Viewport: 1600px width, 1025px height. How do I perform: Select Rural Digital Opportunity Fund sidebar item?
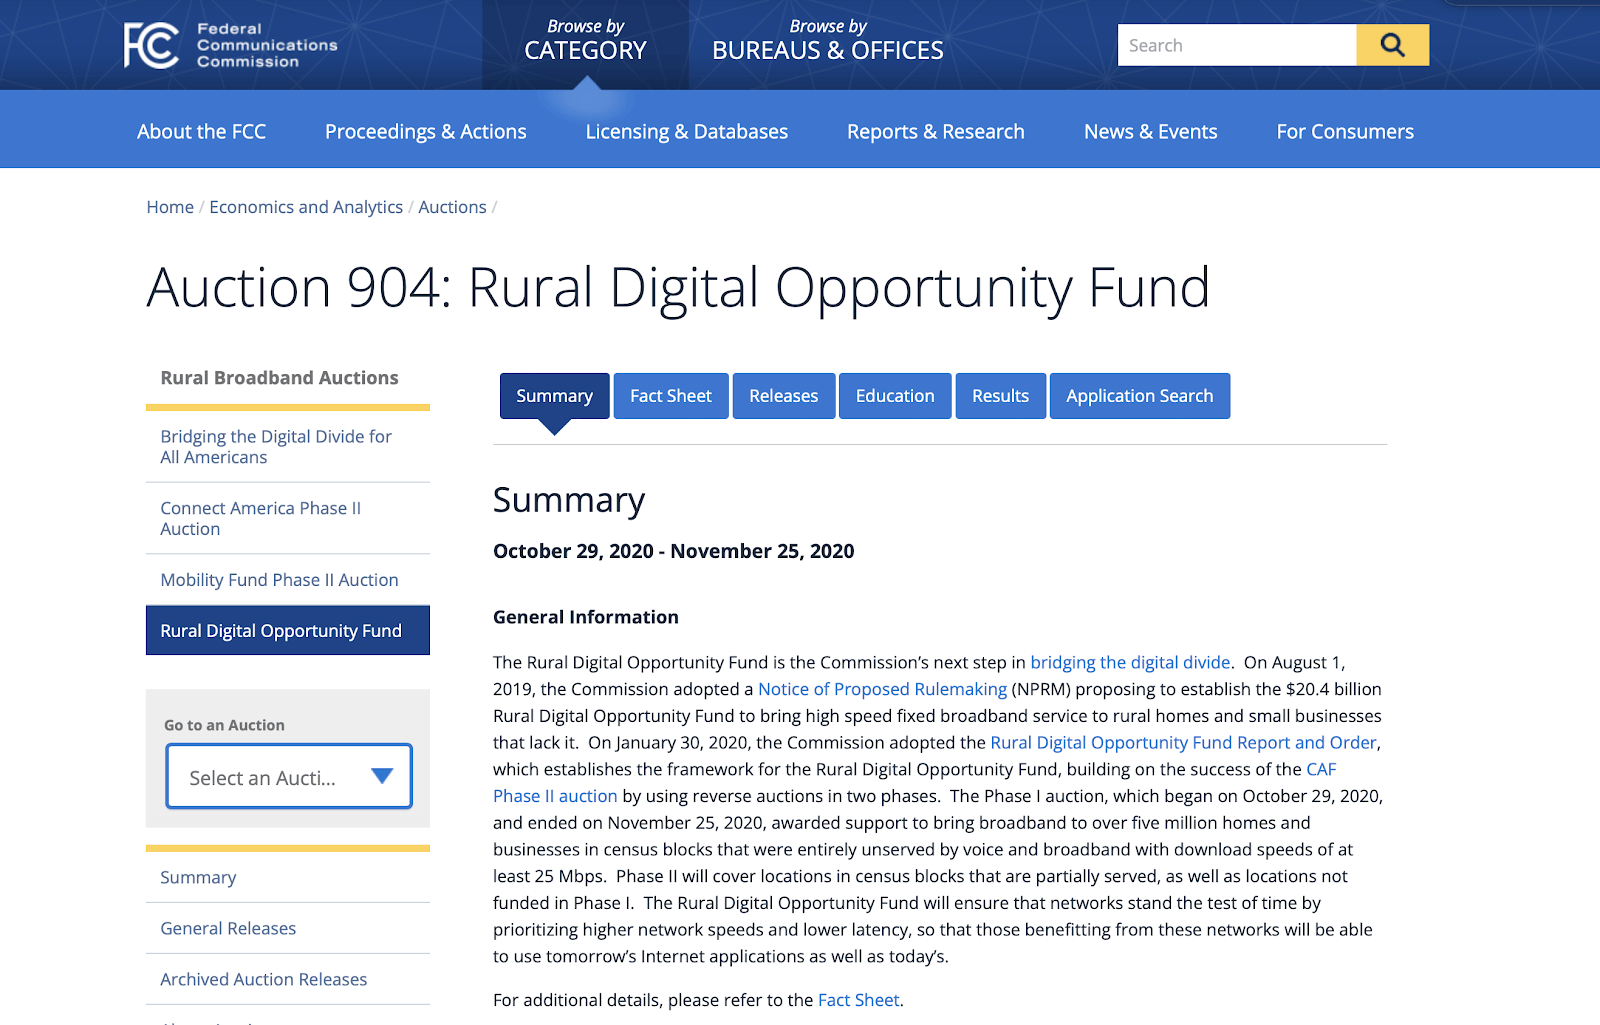(288, 630)
